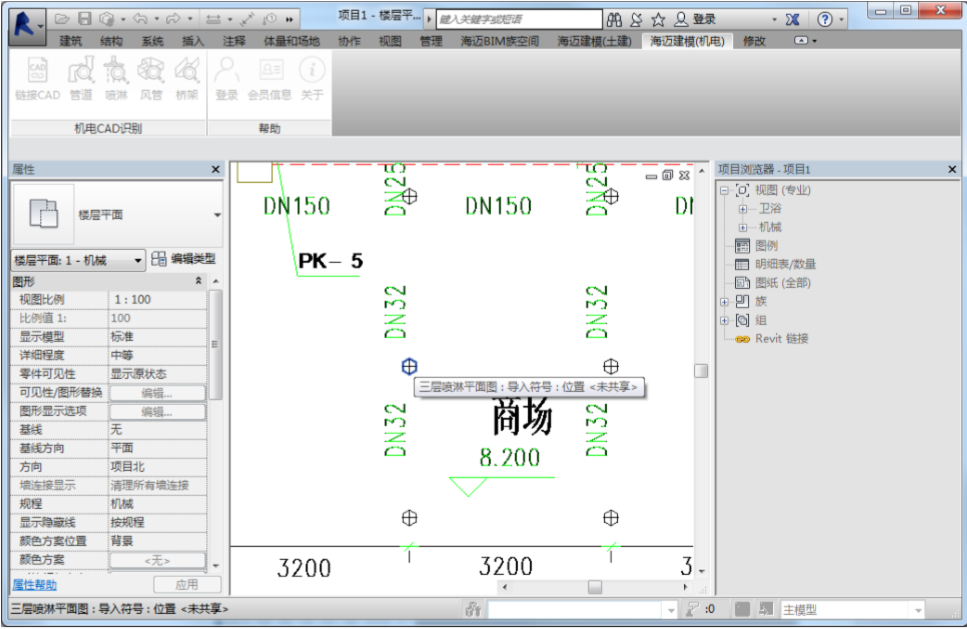The image size is (967, 629).
Task: Select the 喷淋 sprinkler tool
Action: click(116, 78)
